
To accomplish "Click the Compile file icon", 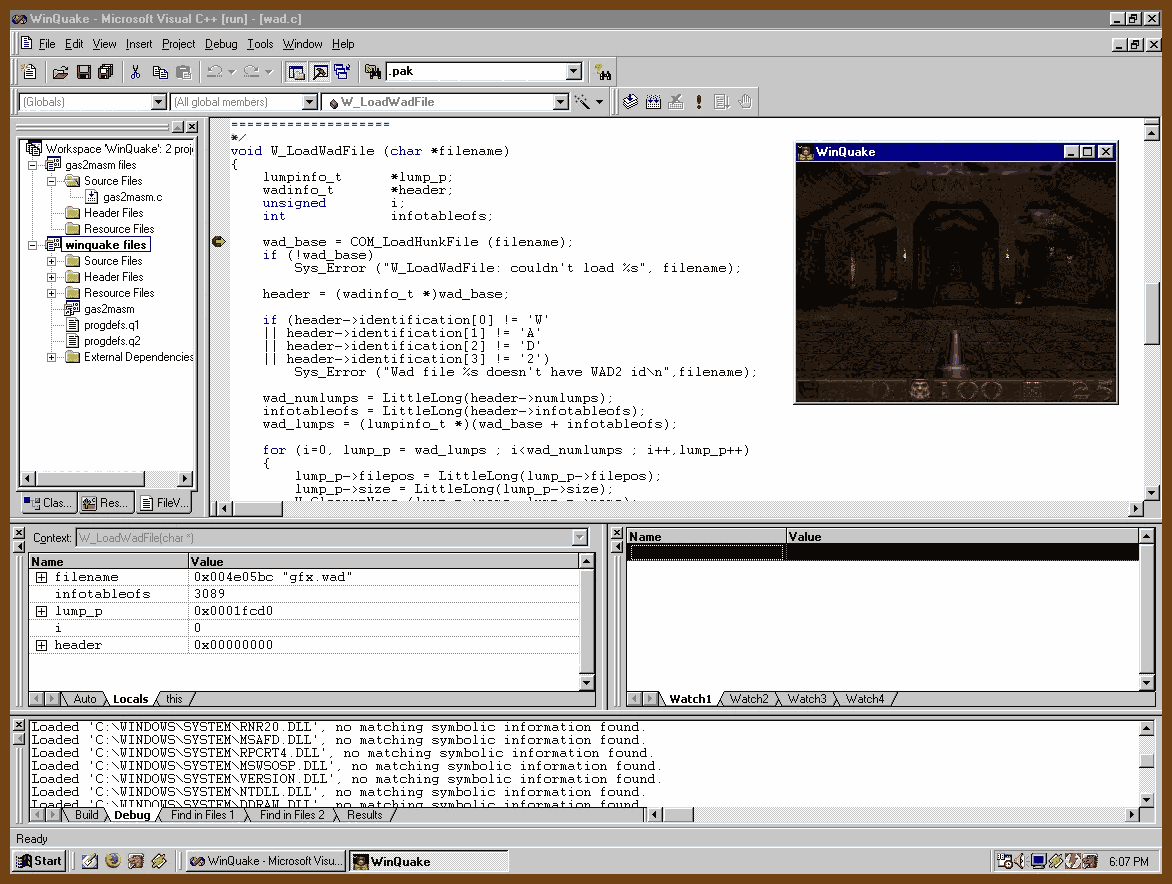I will (630, 102).
